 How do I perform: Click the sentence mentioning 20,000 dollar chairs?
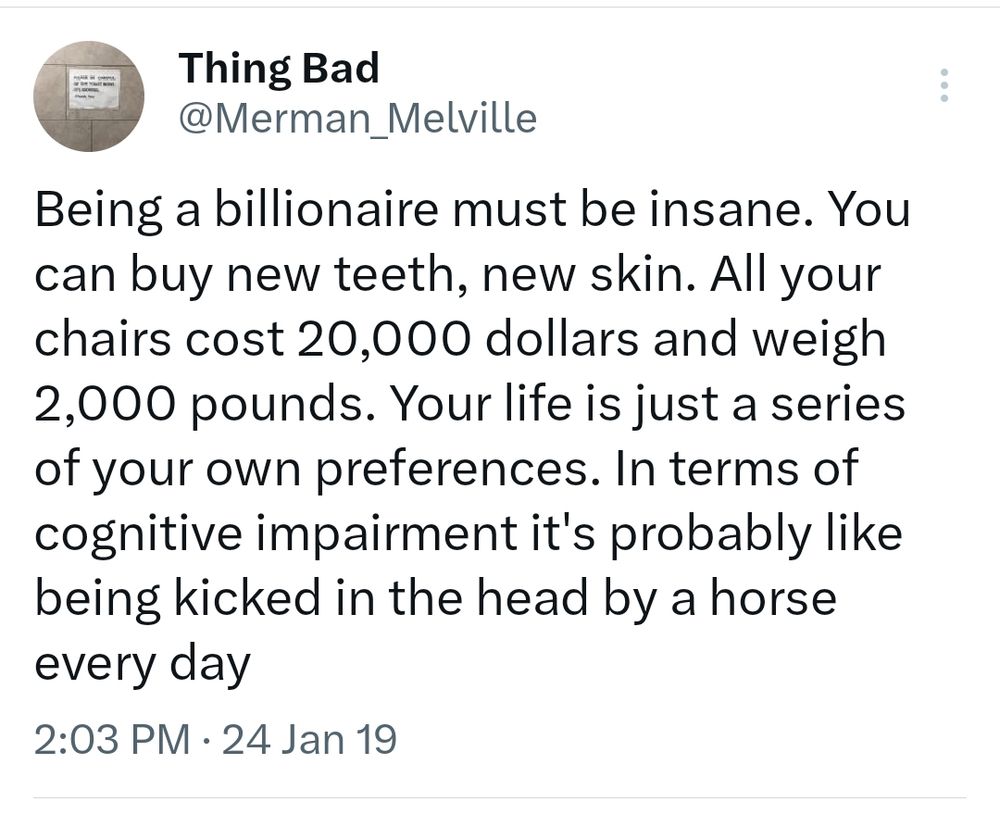(x=460, y=339)
